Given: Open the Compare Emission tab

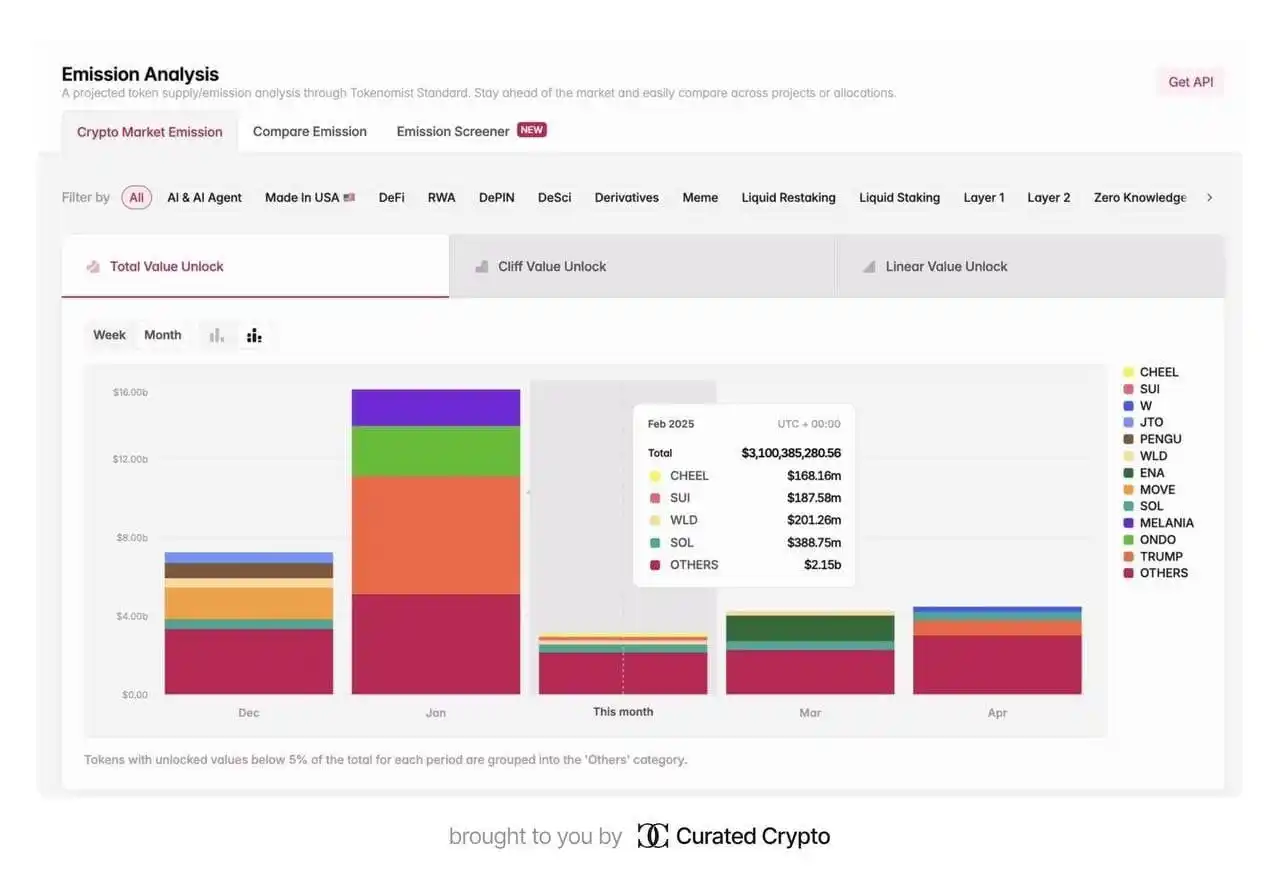Looking at the screenshot, I should coord(309,132).
